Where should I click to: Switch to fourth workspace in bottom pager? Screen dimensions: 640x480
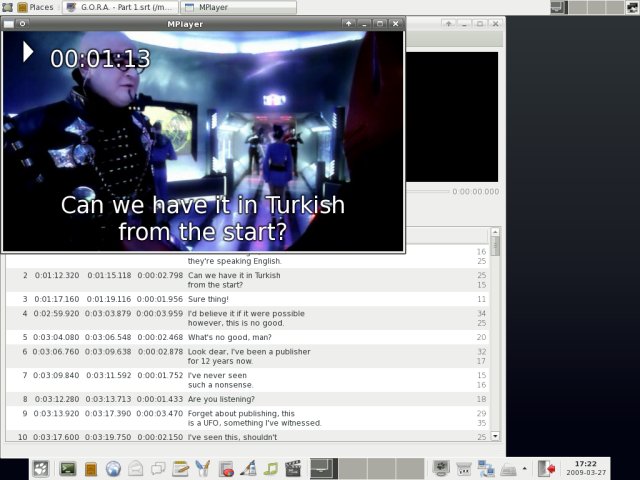(x=410, y=468)
